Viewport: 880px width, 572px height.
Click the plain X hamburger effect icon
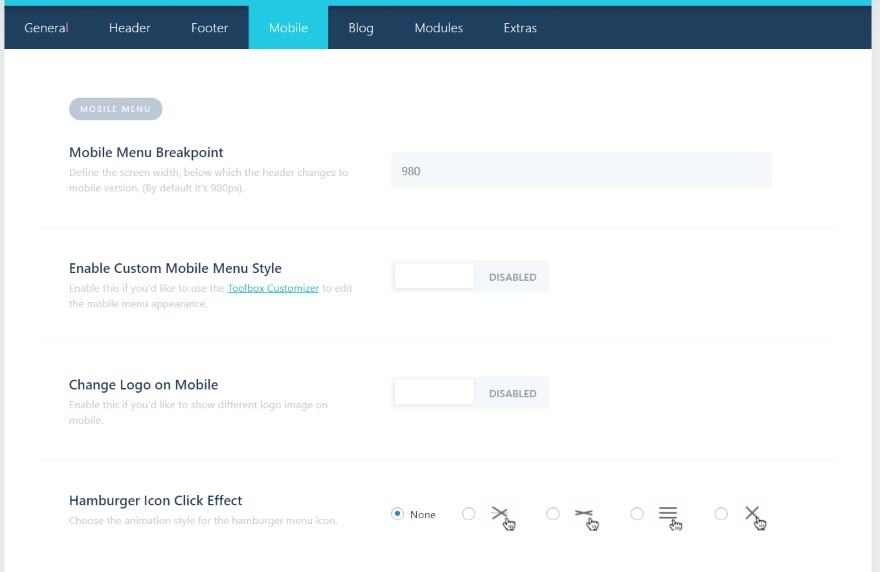click(x=755, y=517)
